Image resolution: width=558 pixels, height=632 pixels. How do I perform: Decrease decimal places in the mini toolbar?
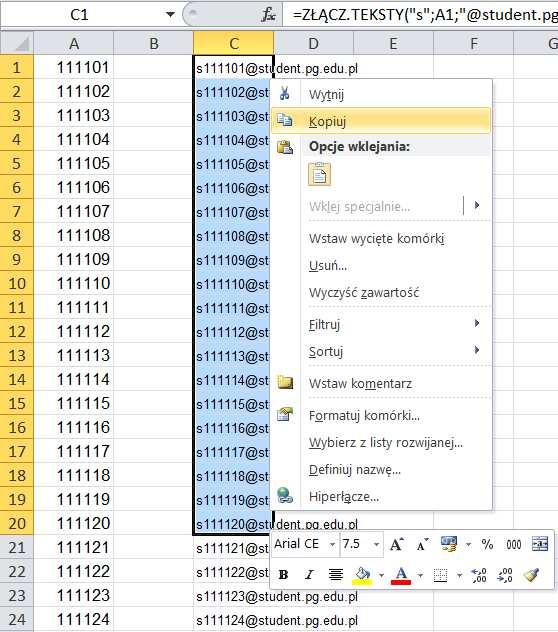505,575
